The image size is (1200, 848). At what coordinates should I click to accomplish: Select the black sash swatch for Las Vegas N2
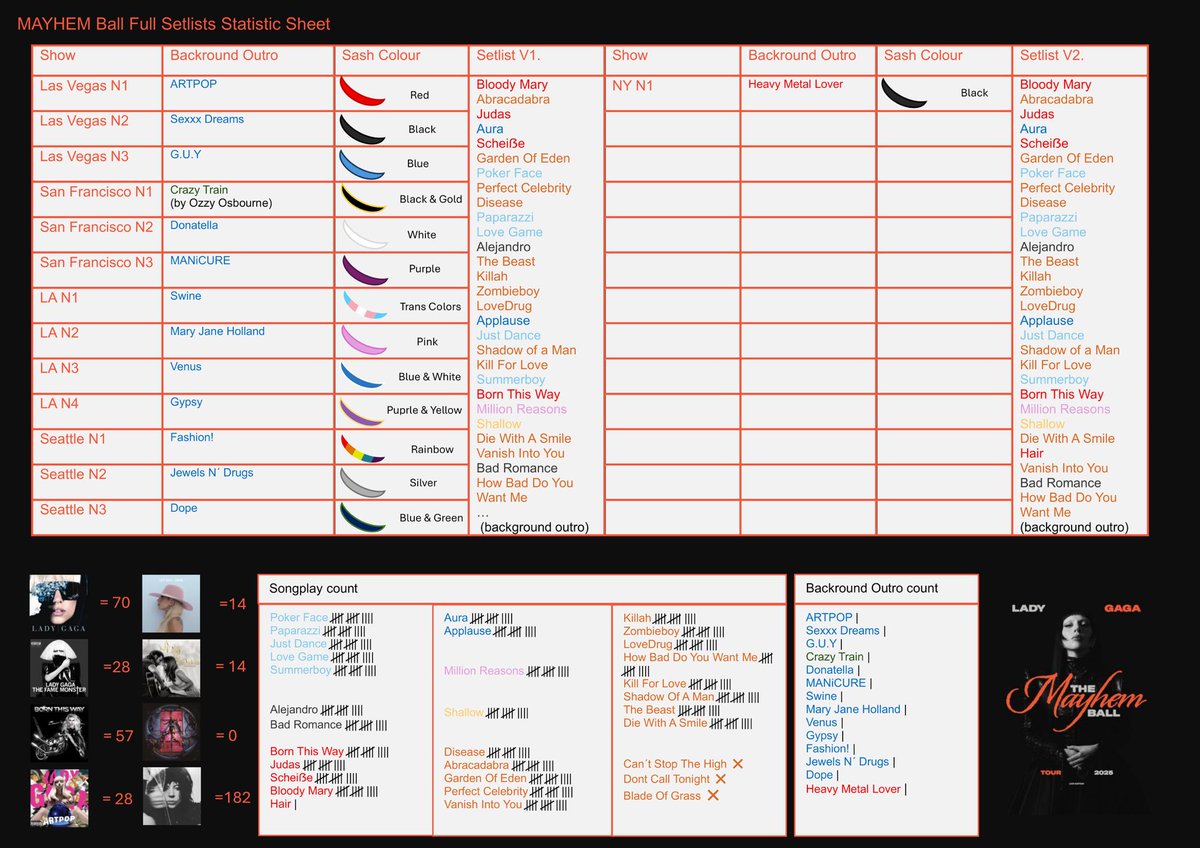coord(363,129)
